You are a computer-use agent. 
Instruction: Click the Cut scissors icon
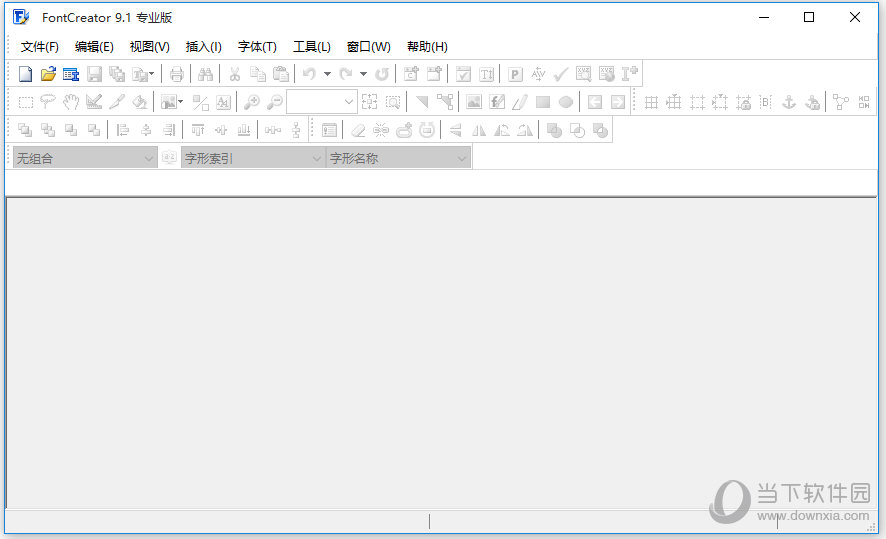(x=234, y=74)
